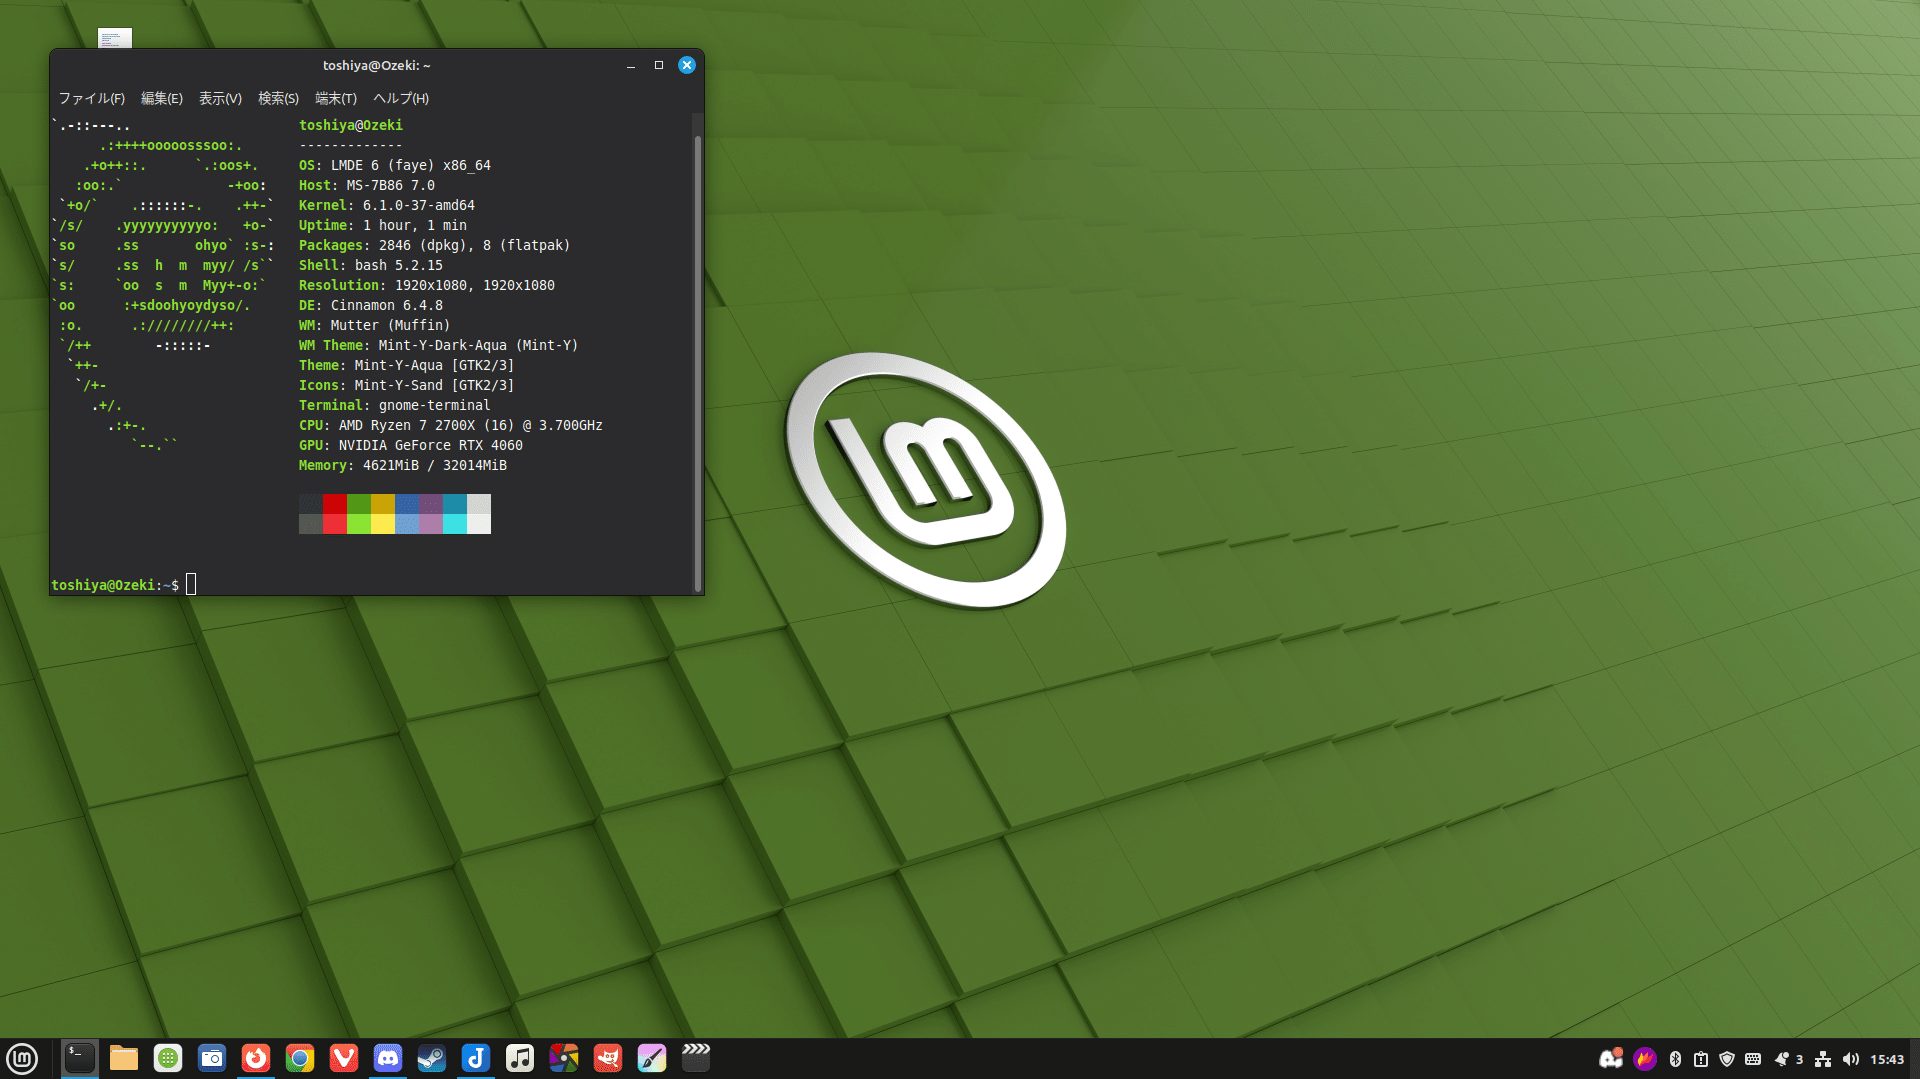Click the shield update manager tray icon
The height and width of the screenshot is (1079, 1920).
[x=1727, y=1059]
